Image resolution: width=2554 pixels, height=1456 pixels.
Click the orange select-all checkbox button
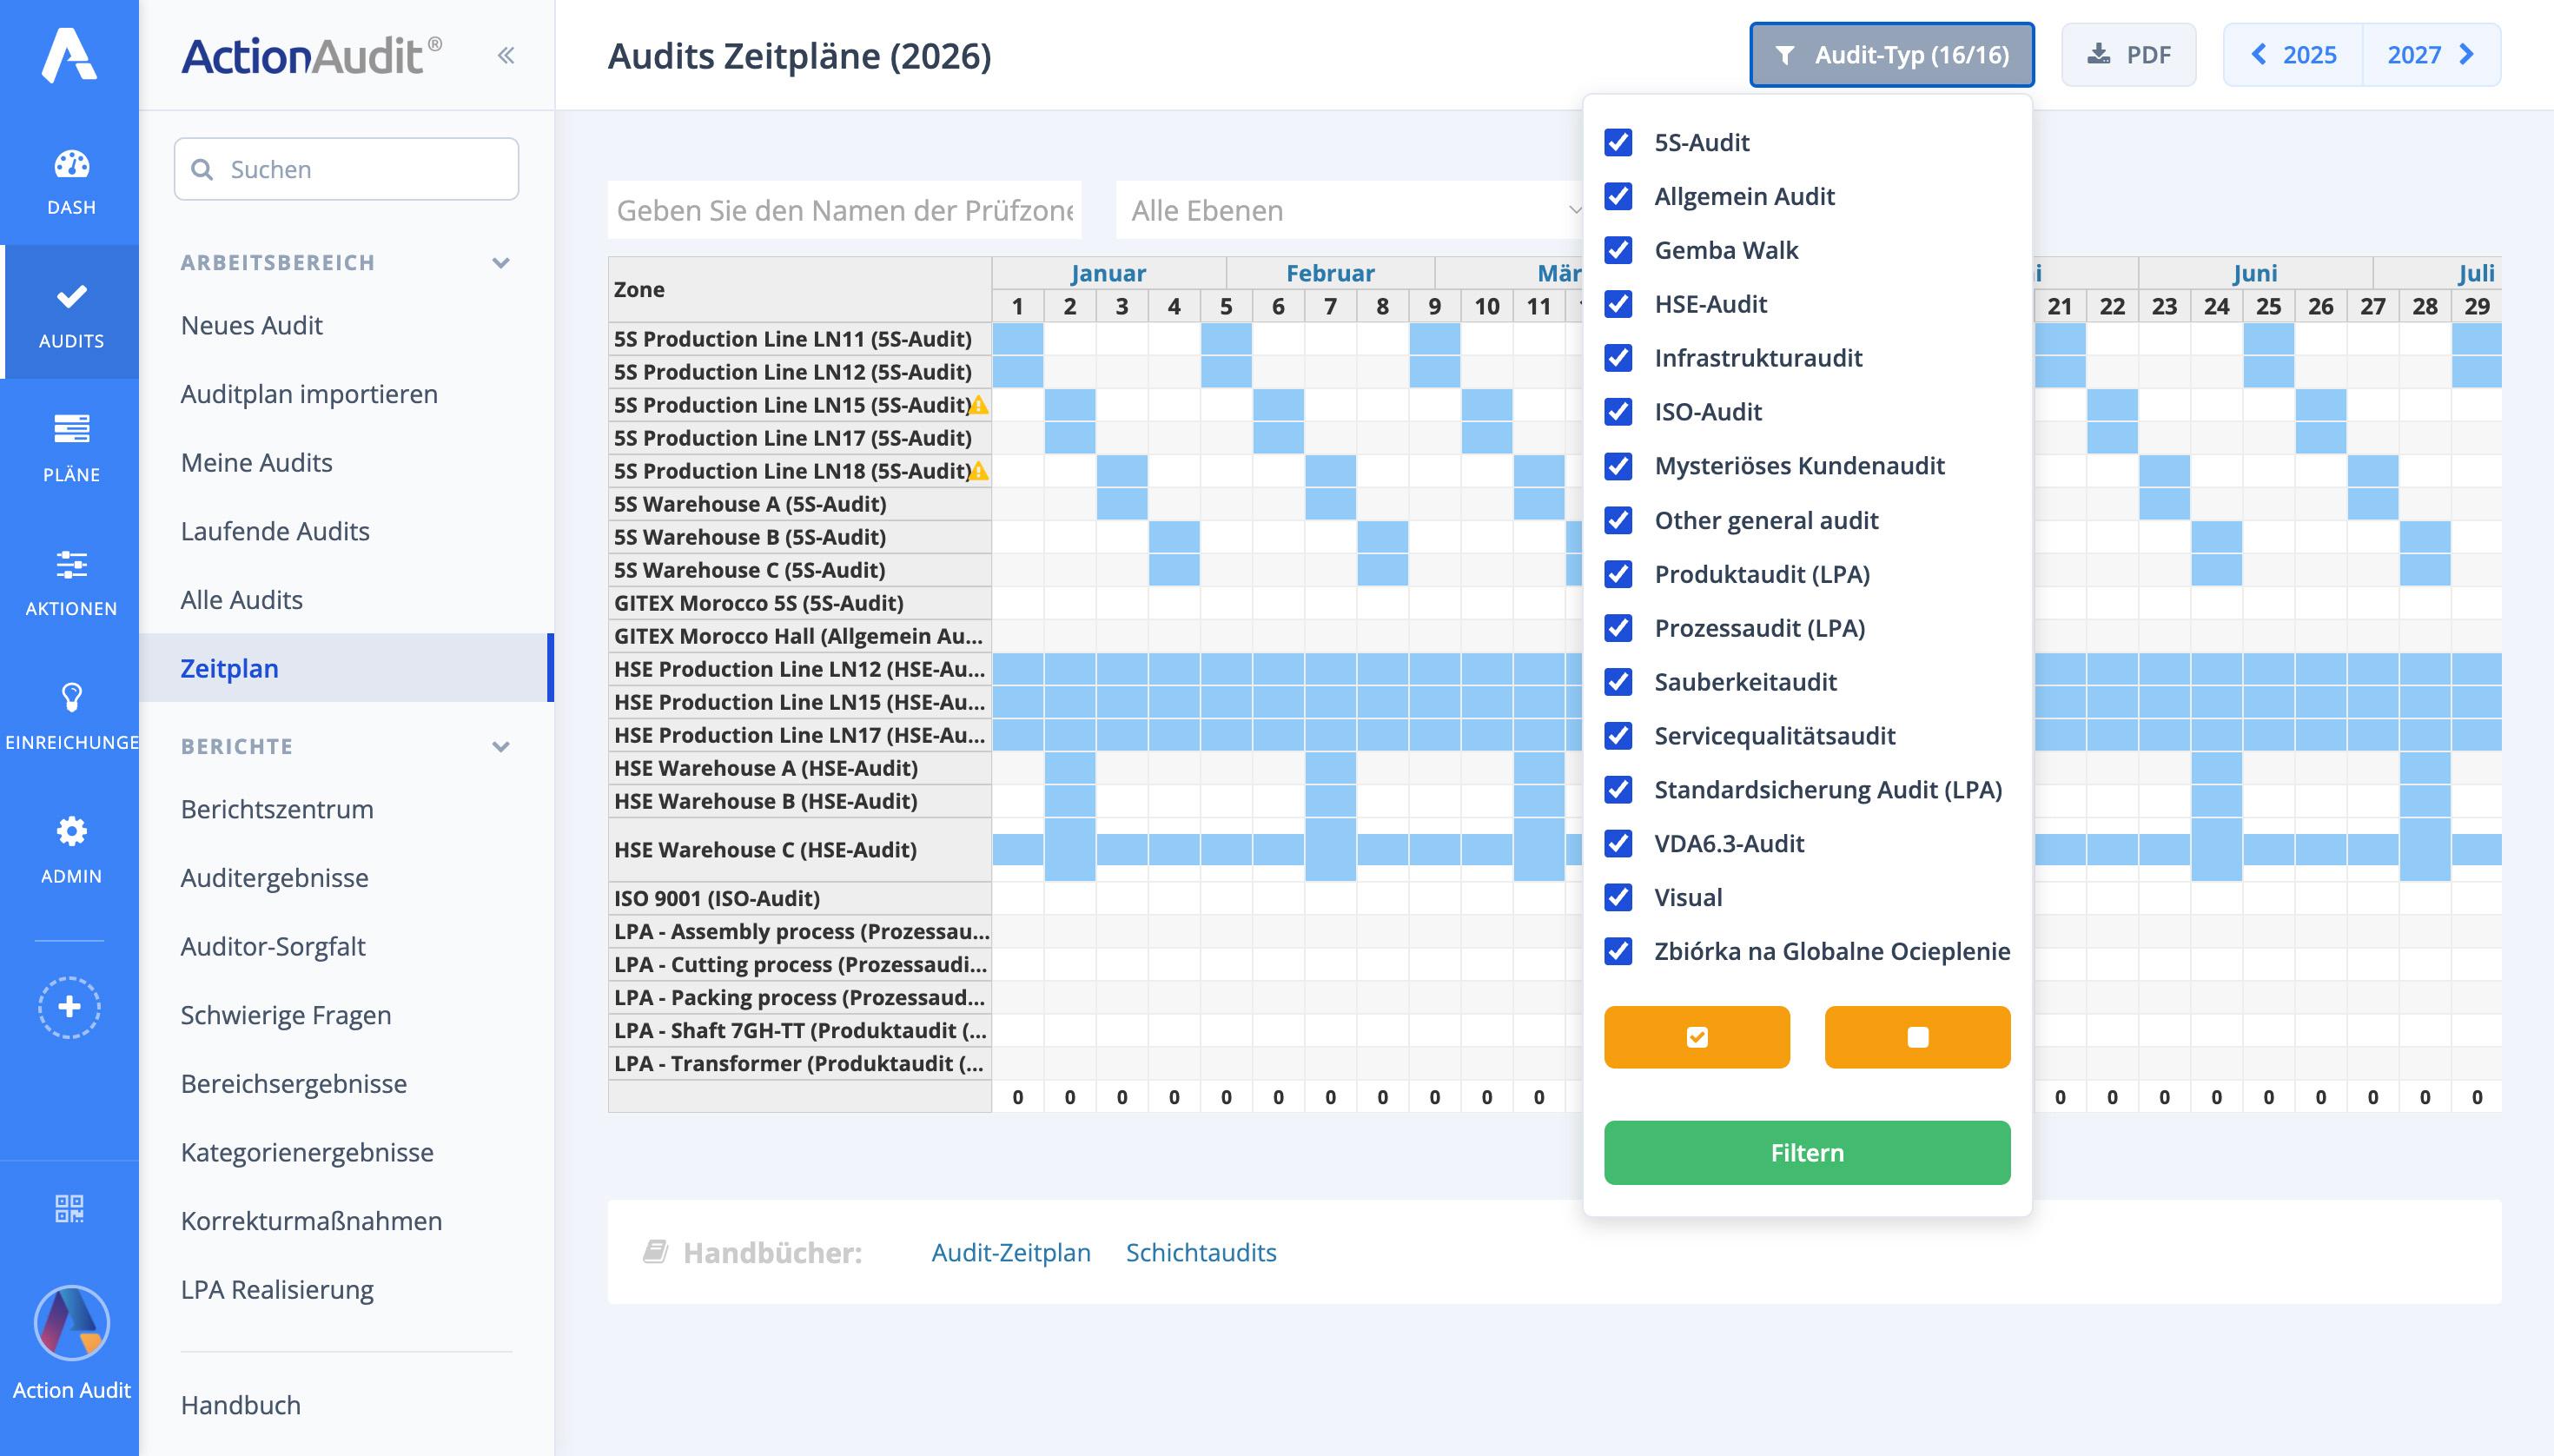[1696, 1037]
